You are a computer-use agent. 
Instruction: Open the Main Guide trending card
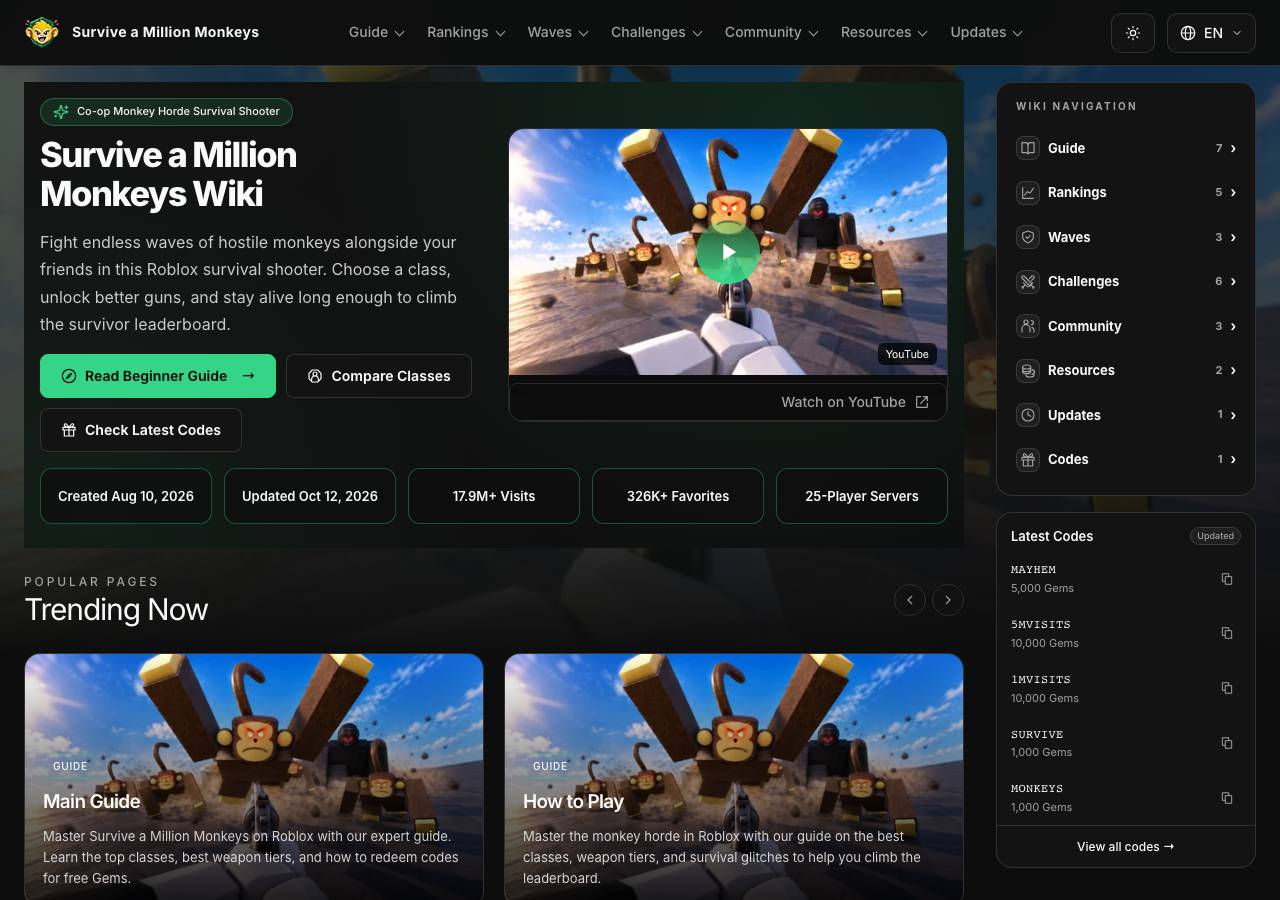coord(254,777)
